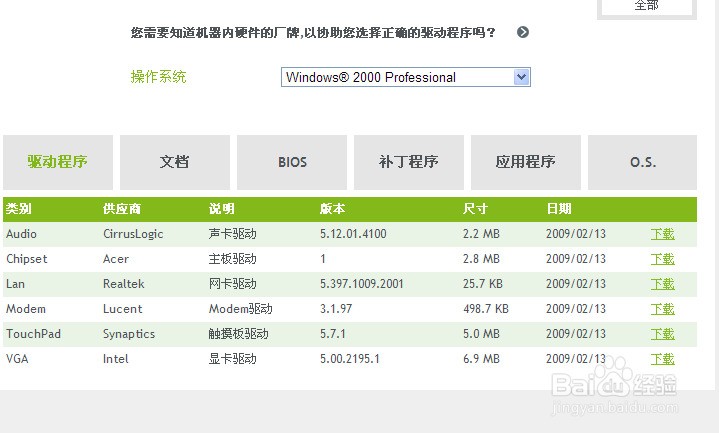Click the 声卡驱动 description

click(x=232, y=234)
